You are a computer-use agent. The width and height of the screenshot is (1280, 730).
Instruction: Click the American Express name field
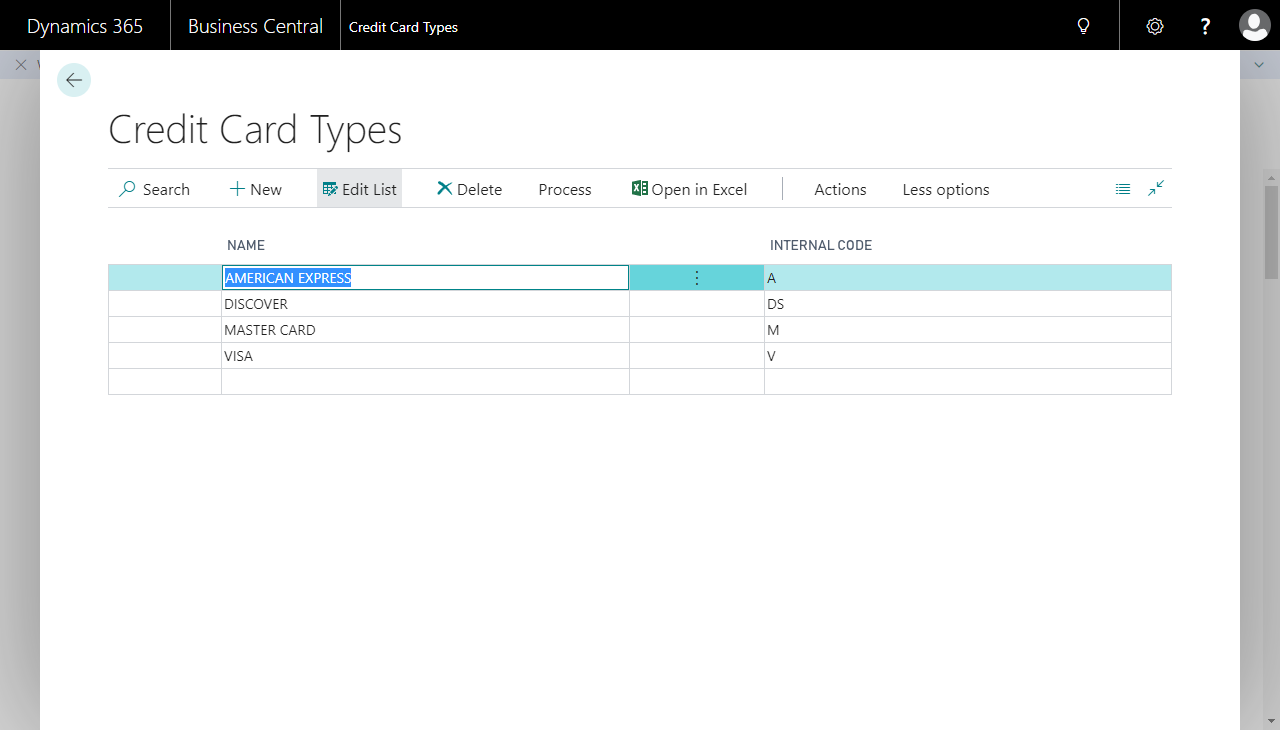tap(425, 278)
